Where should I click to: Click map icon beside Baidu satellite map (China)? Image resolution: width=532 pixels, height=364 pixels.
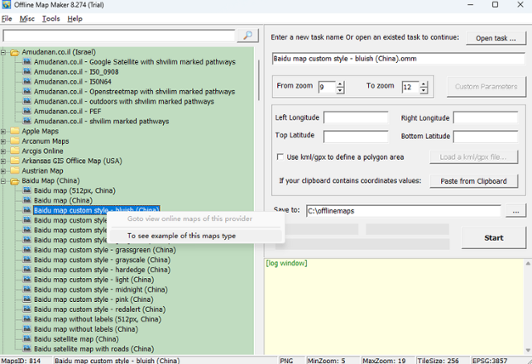[x=27, y=339]
